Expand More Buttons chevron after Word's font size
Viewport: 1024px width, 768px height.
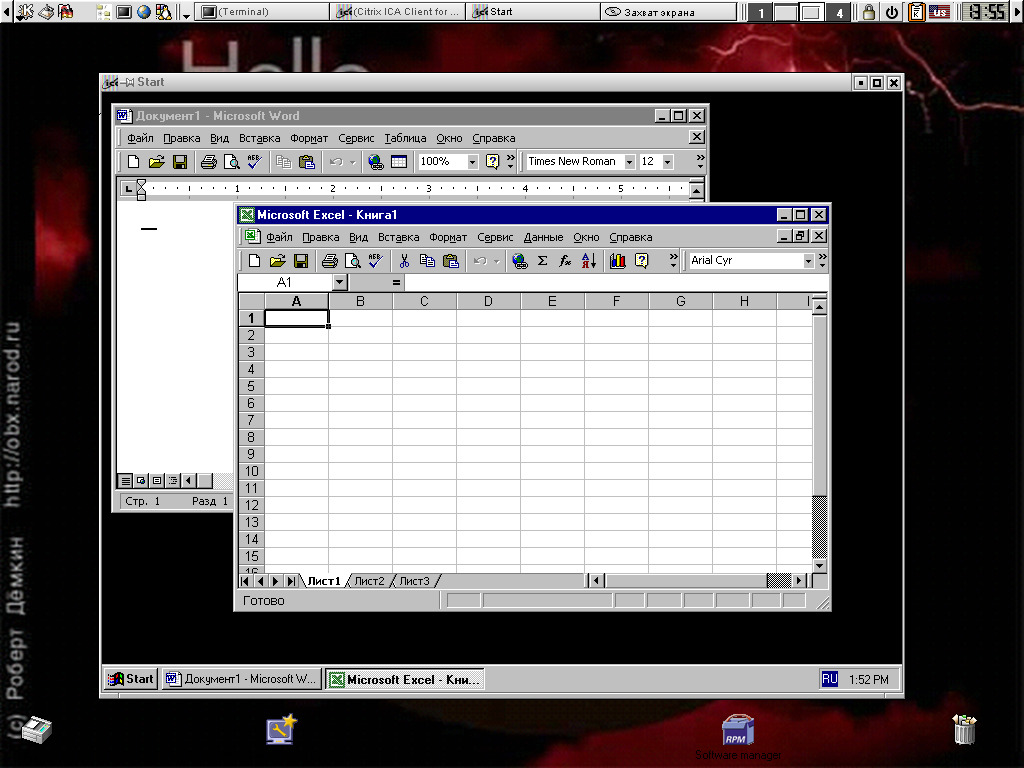[x=700, y=161]
